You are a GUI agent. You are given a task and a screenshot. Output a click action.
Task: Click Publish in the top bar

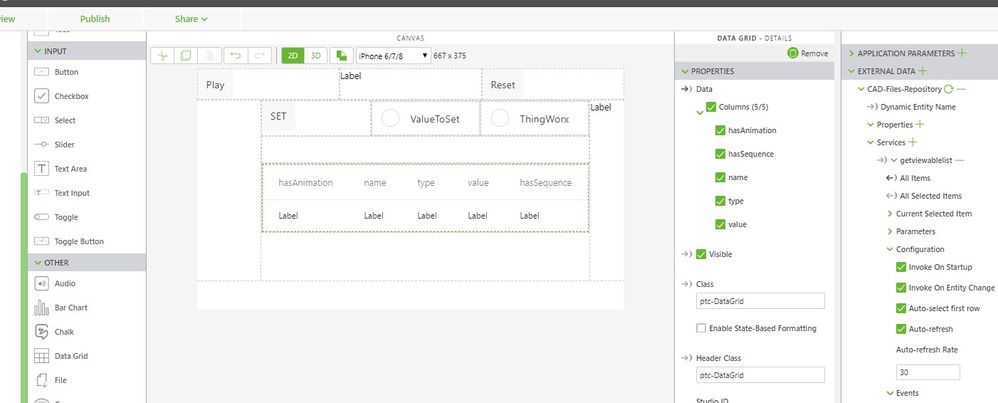95,19
